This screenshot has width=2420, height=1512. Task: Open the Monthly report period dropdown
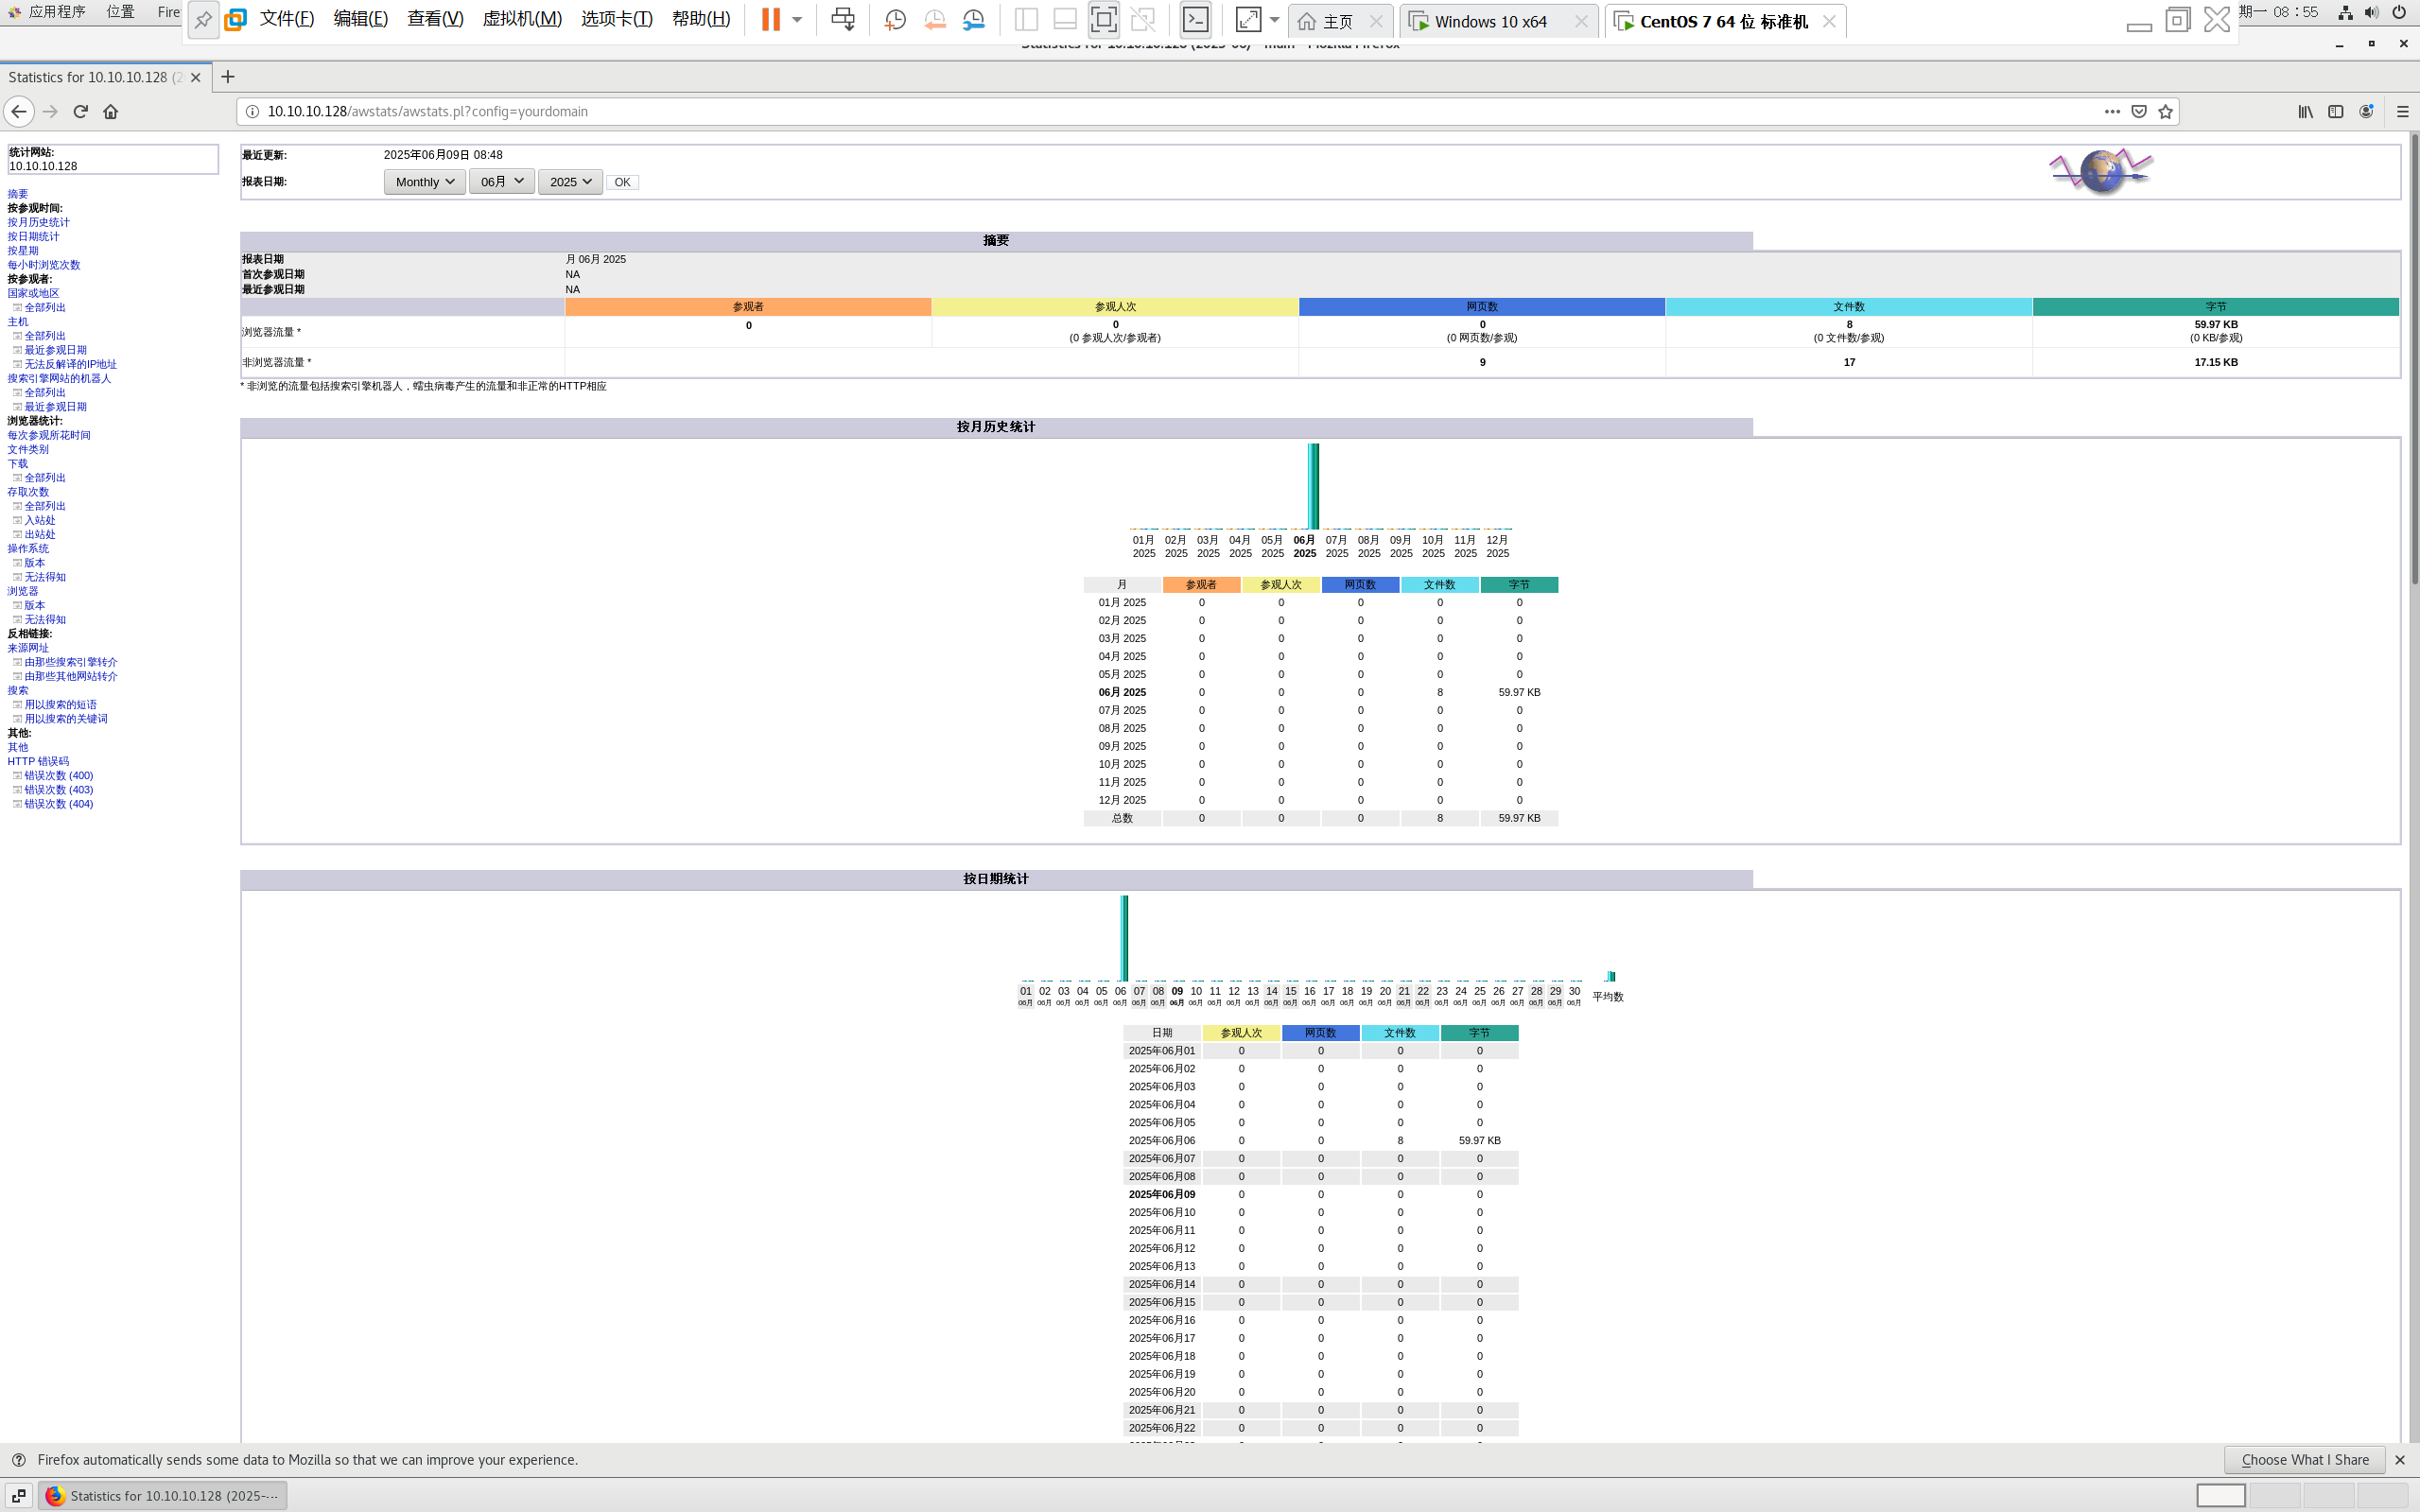coord(424,182)
